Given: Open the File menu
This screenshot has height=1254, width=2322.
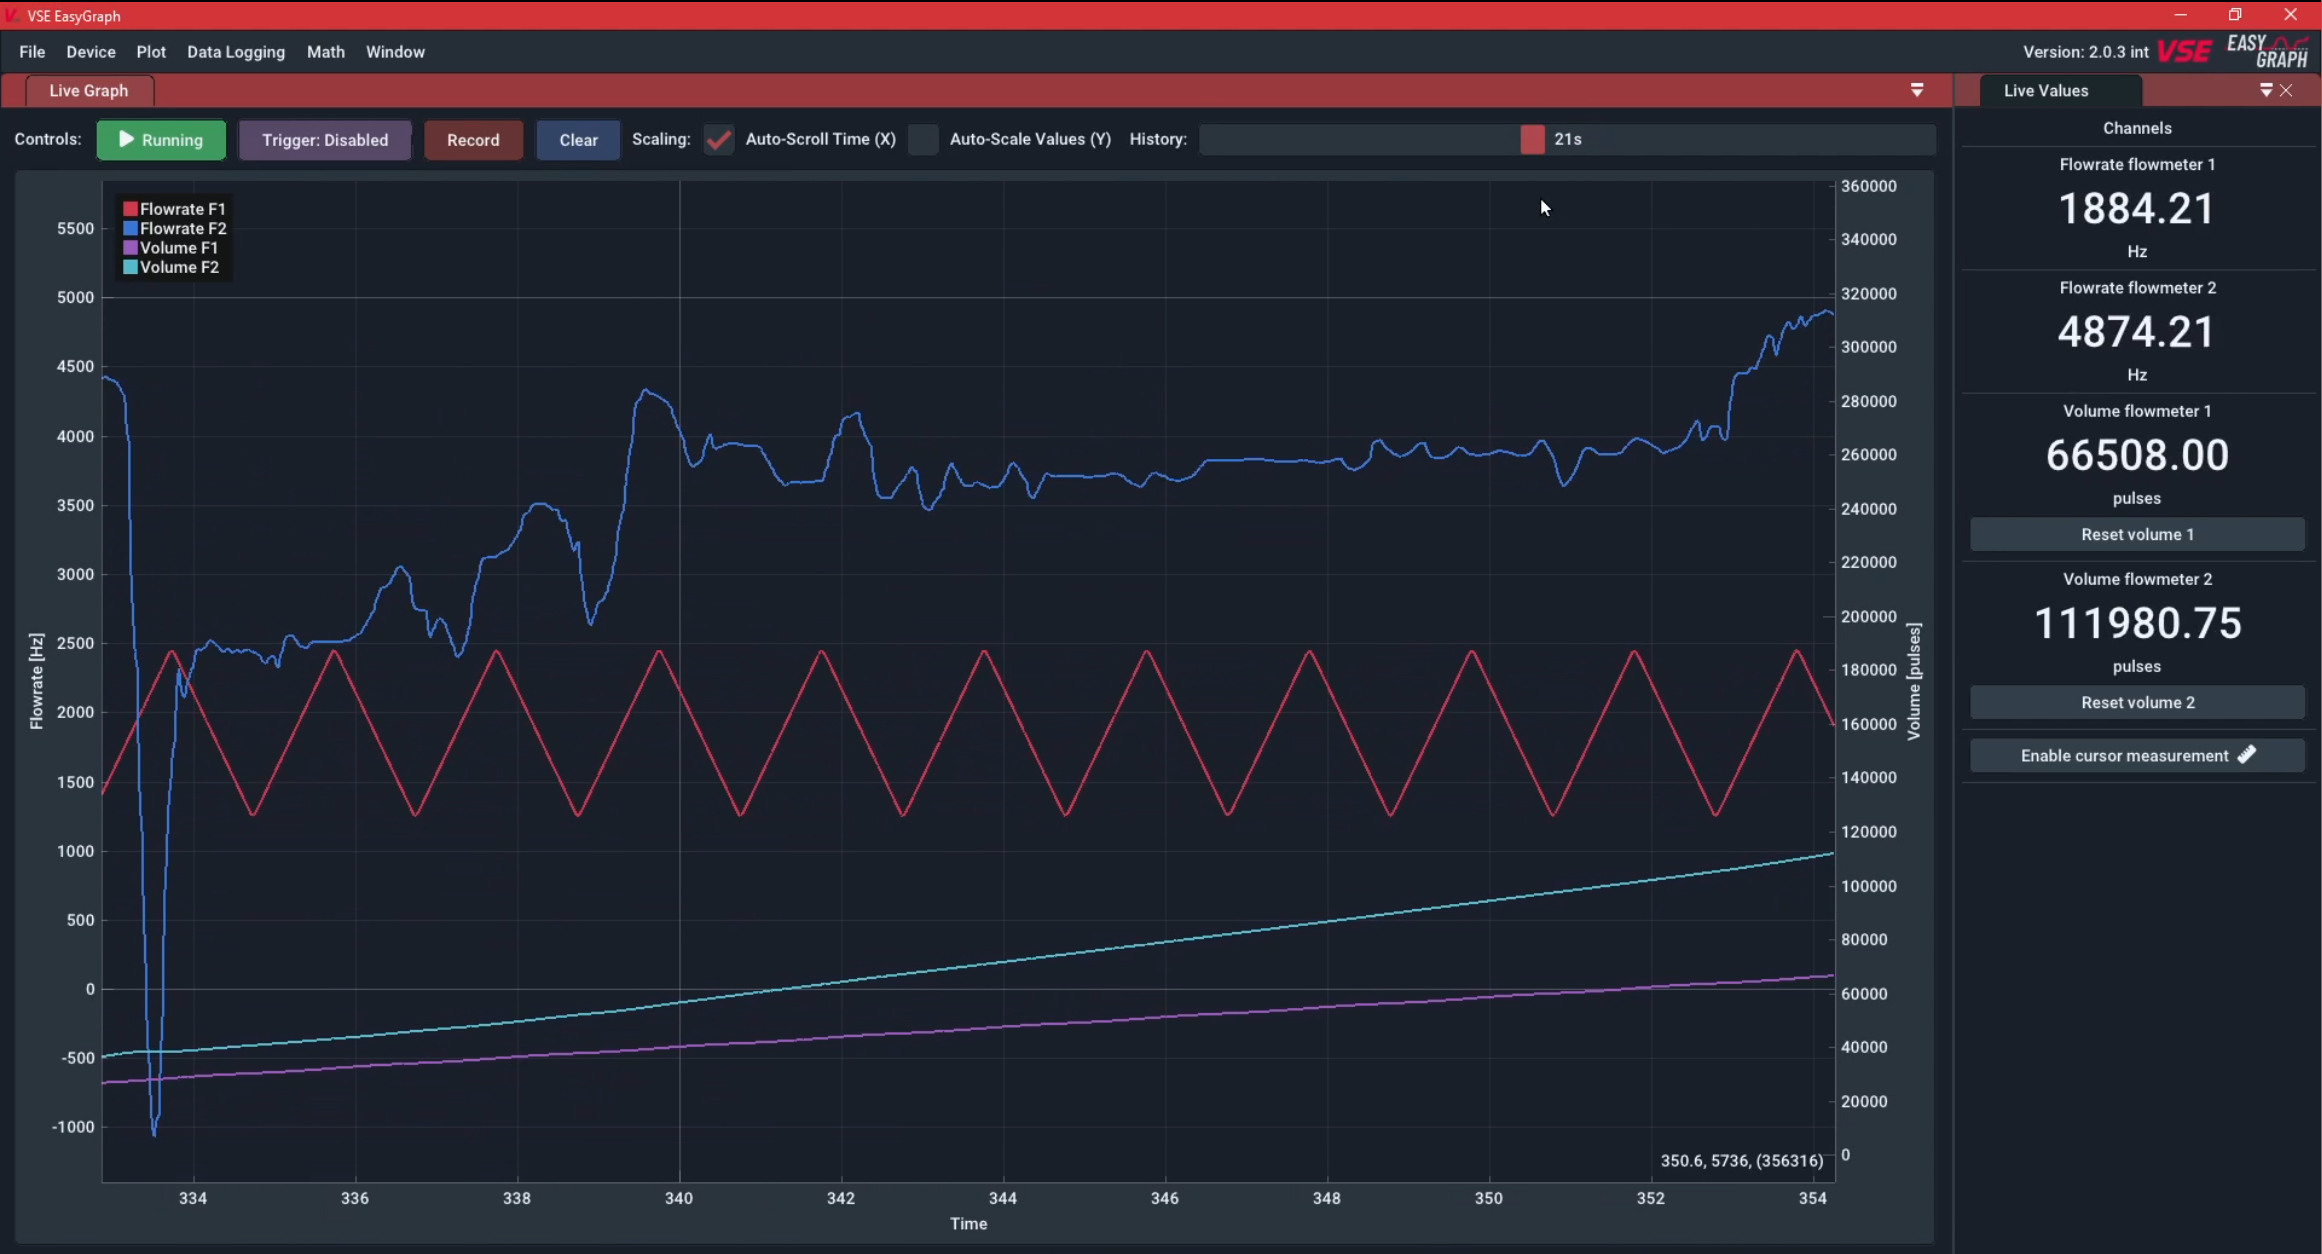Looking at the screenshot, I should click(x=32, y=52).
